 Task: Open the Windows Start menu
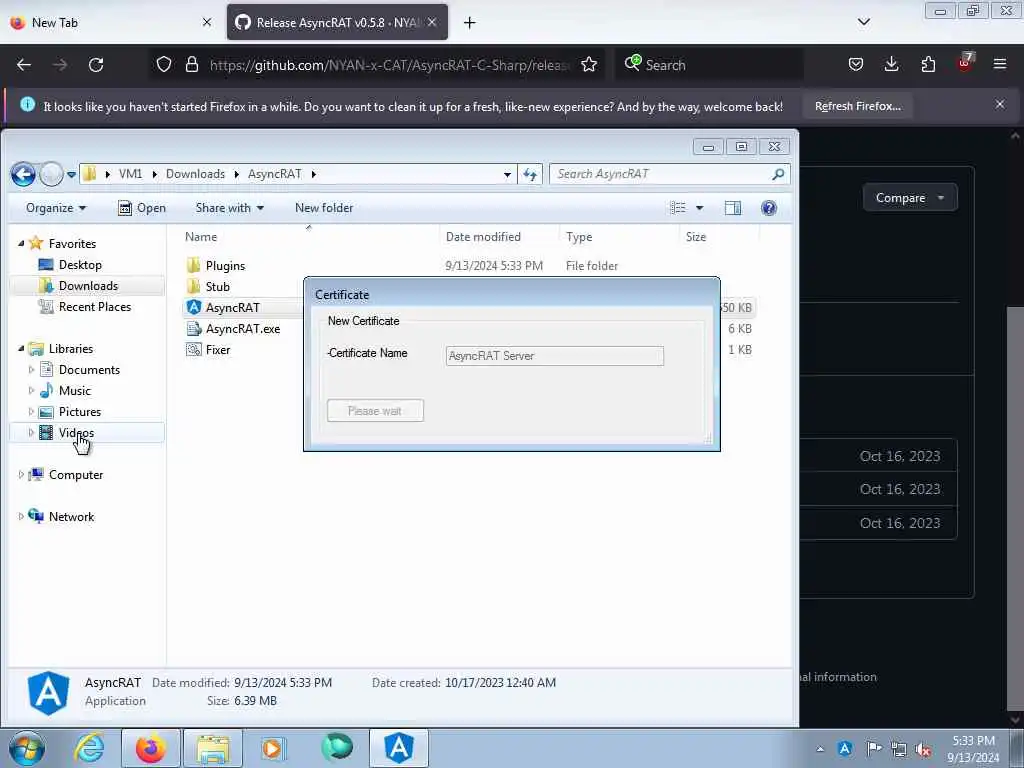(27, 748)
